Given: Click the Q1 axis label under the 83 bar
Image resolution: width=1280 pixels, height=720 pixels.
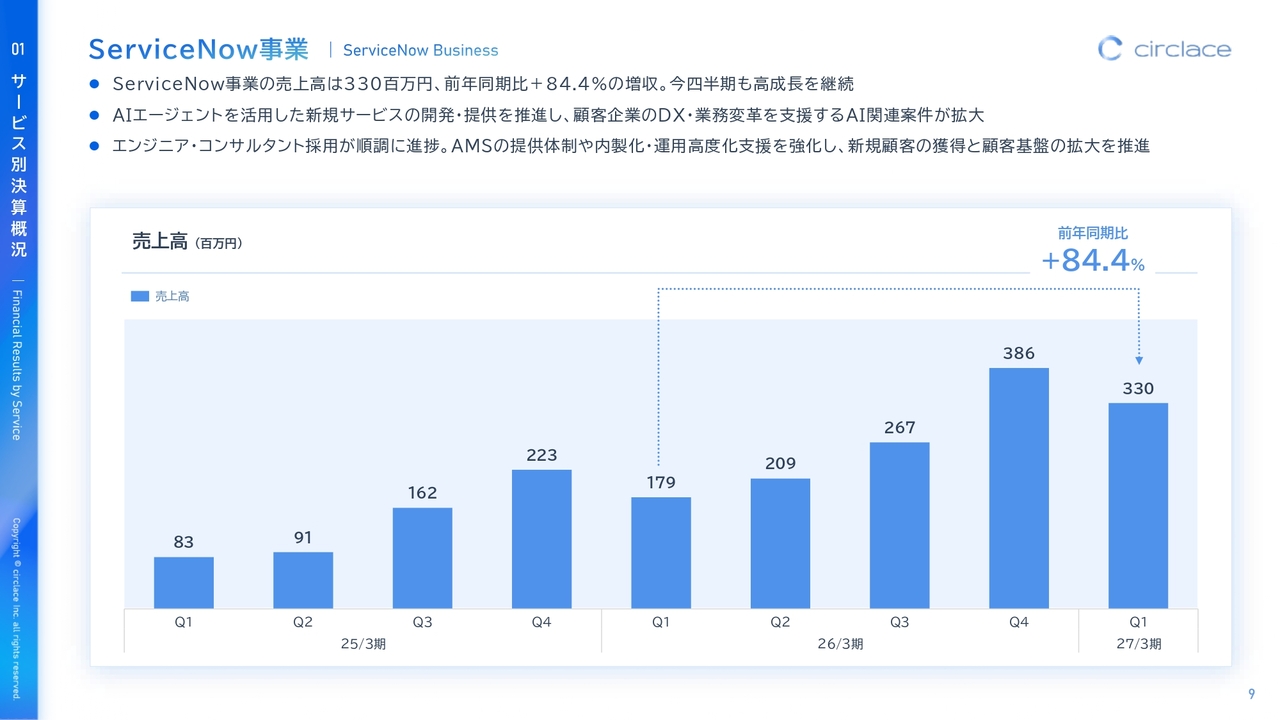Looking at the screenshot, I should pyautogui.click(x=183, y=622).
